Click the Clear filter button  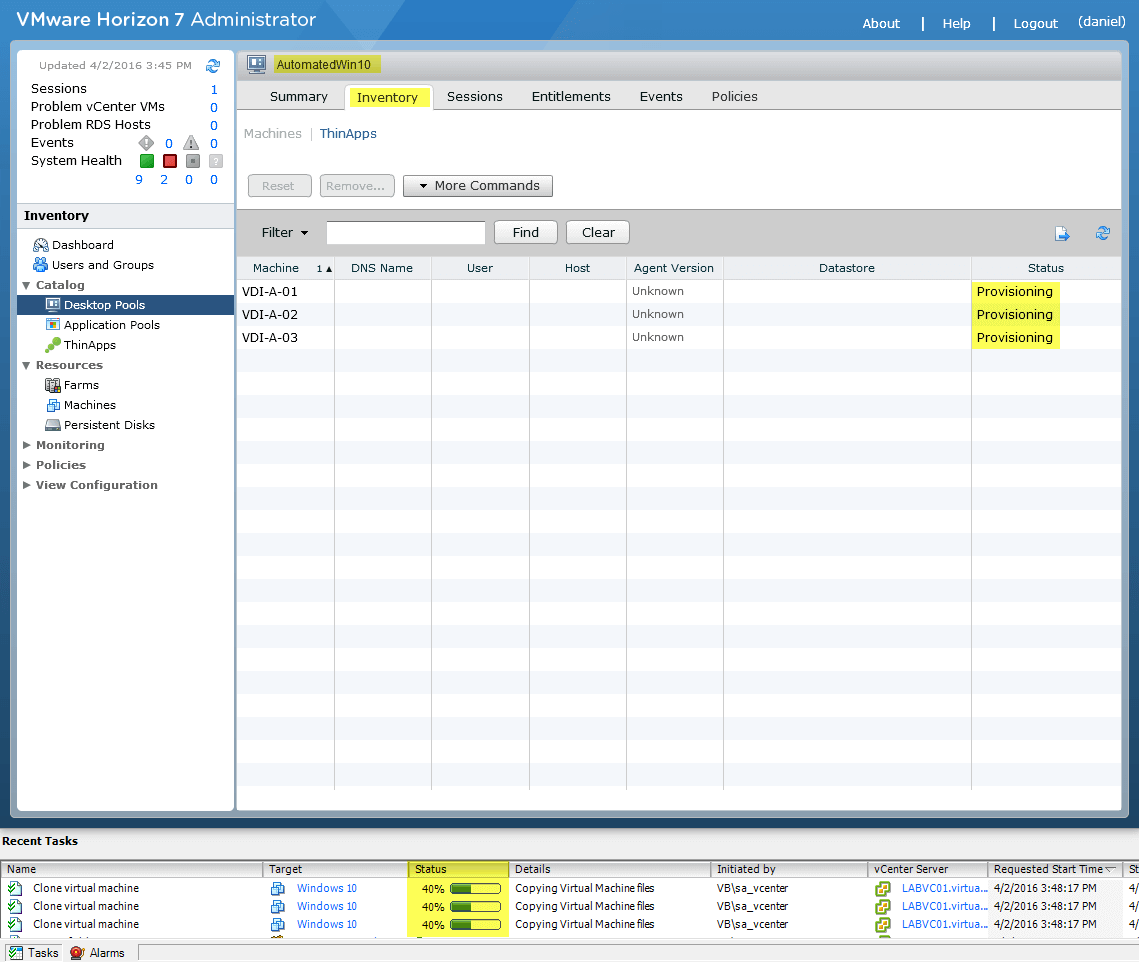598,233
